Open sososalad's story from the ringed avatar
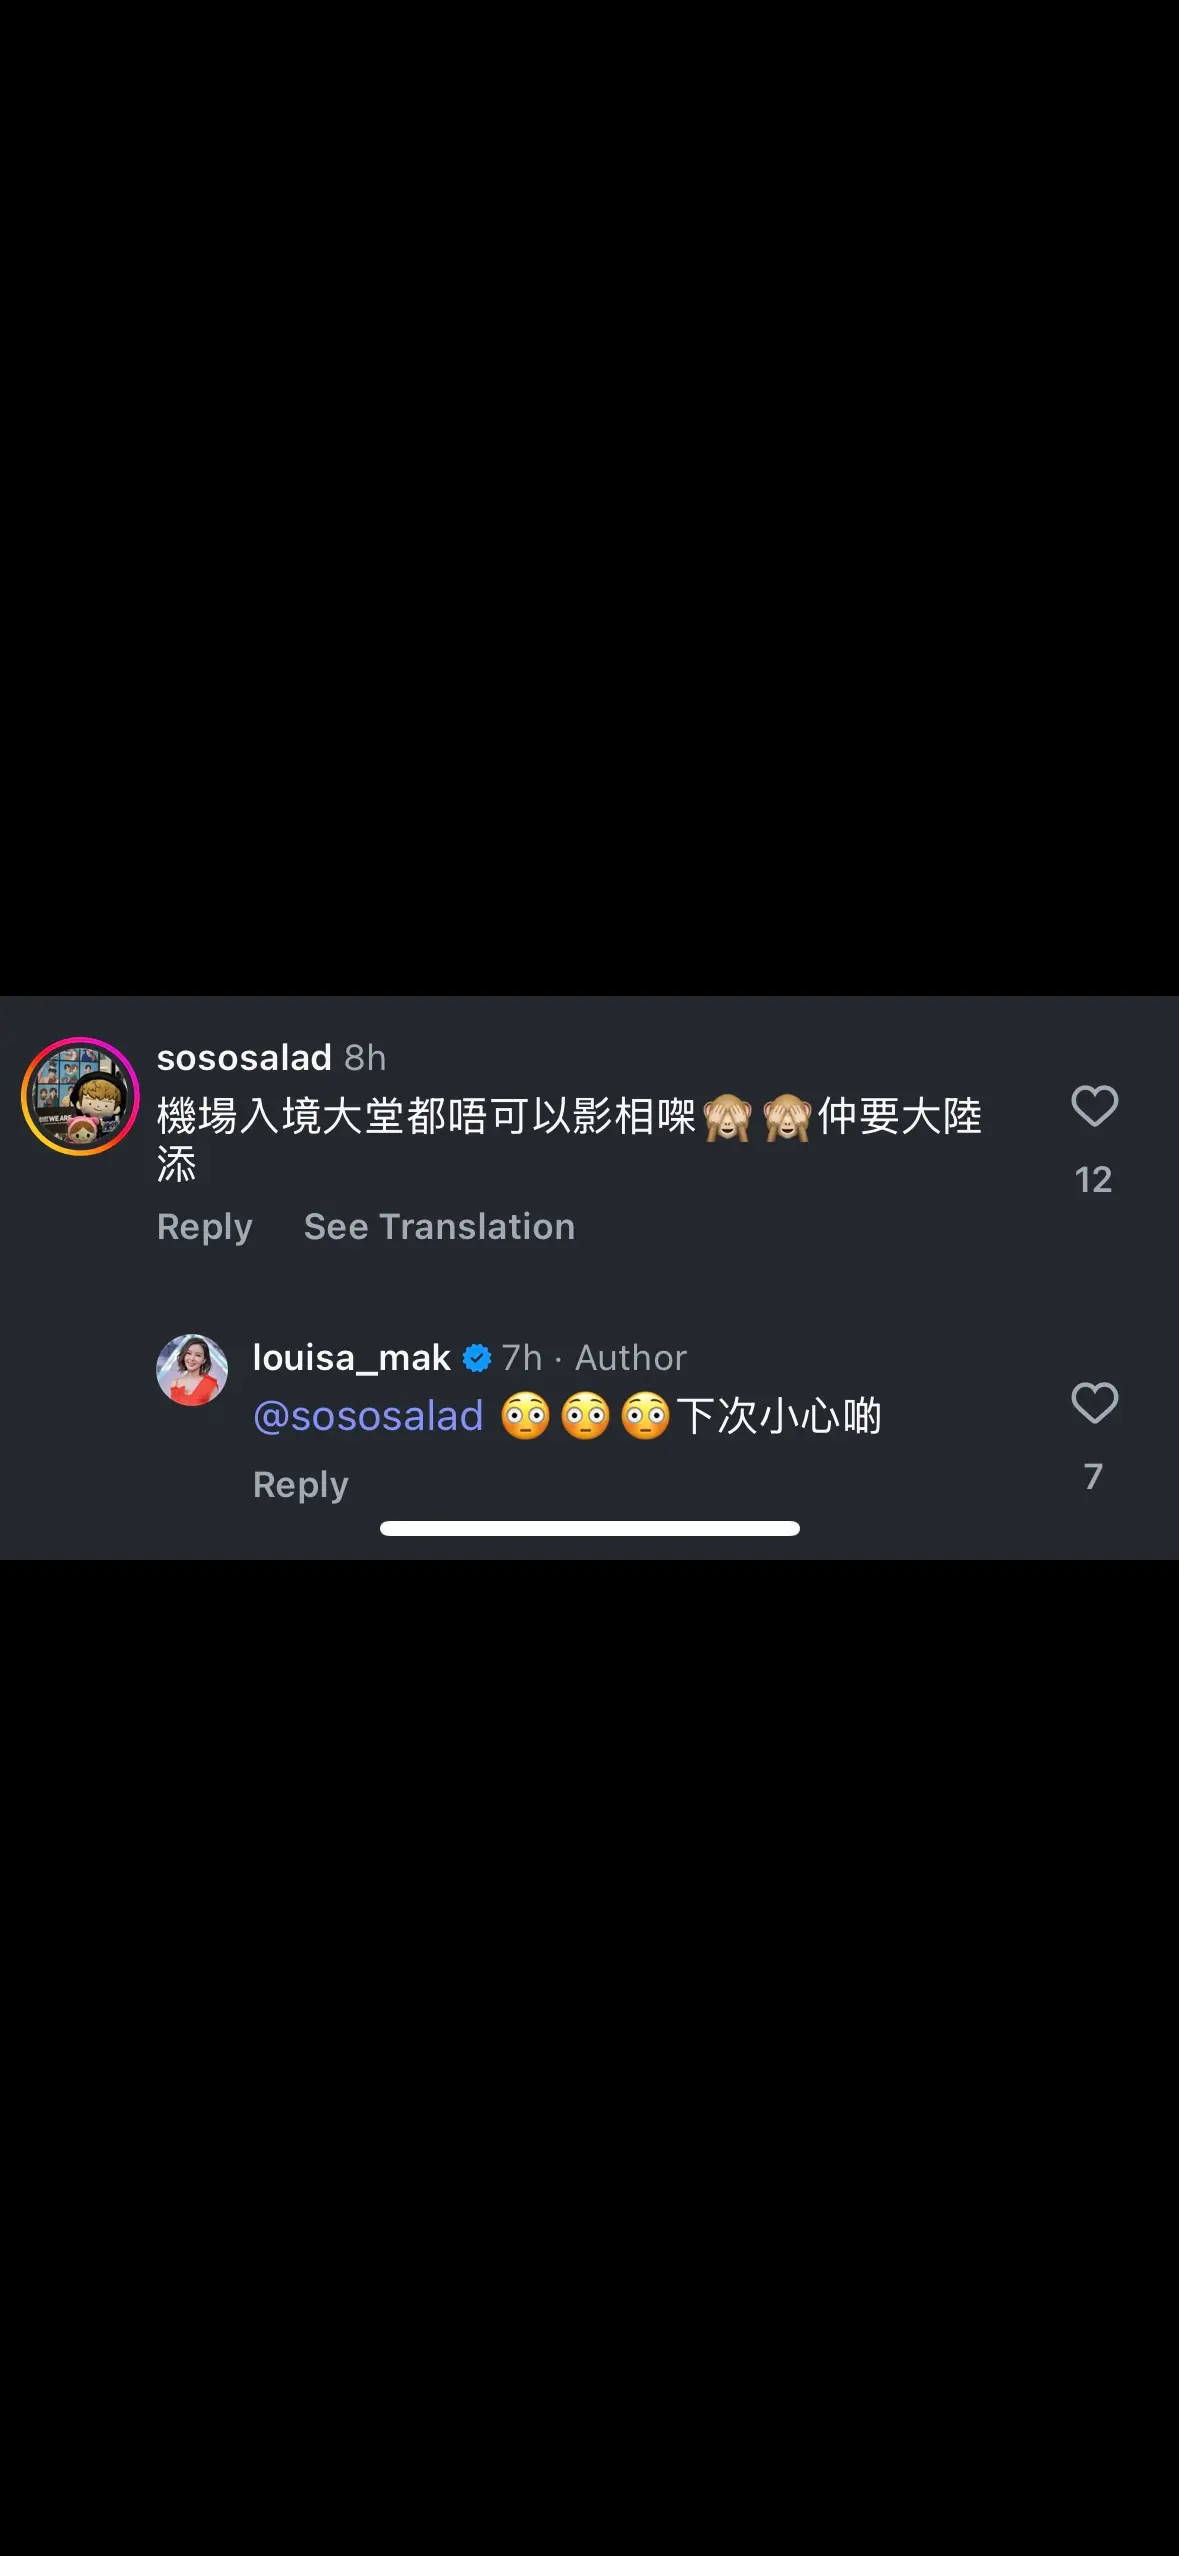The image size is (1179, 2556). coord(80,1096)
